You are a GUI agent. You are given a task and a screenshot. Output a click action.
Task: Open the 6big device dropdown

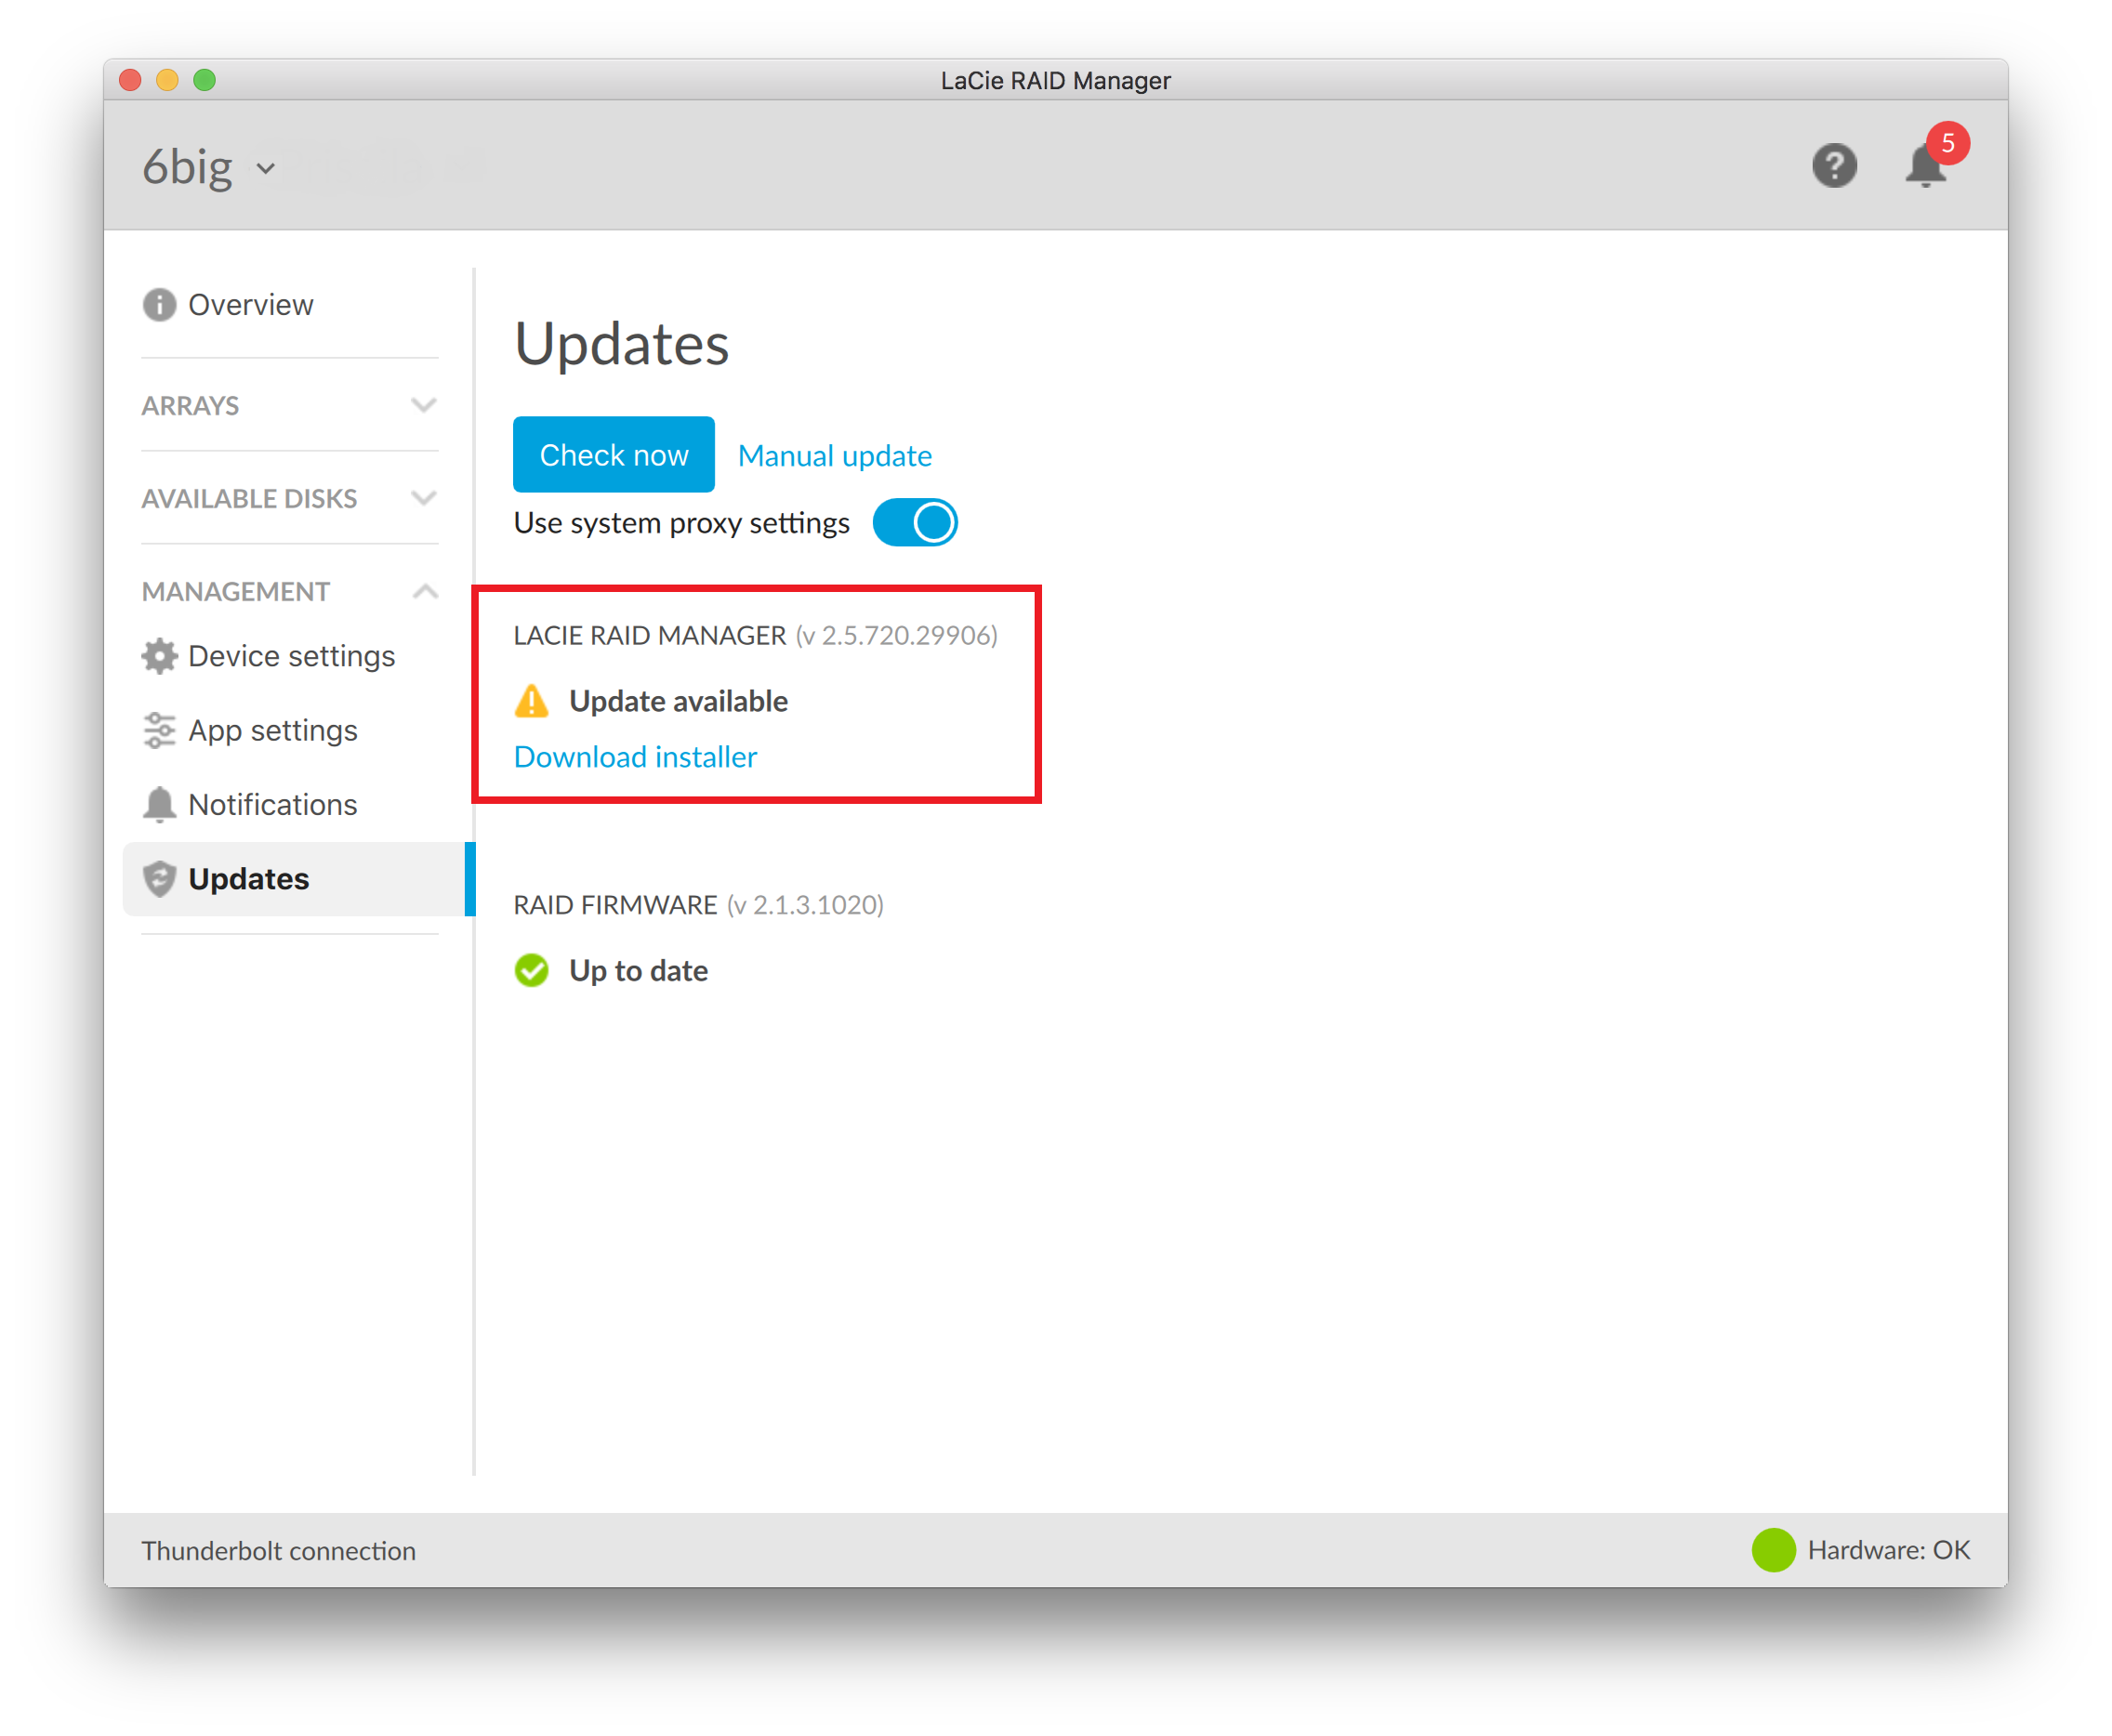click(265, 168)
